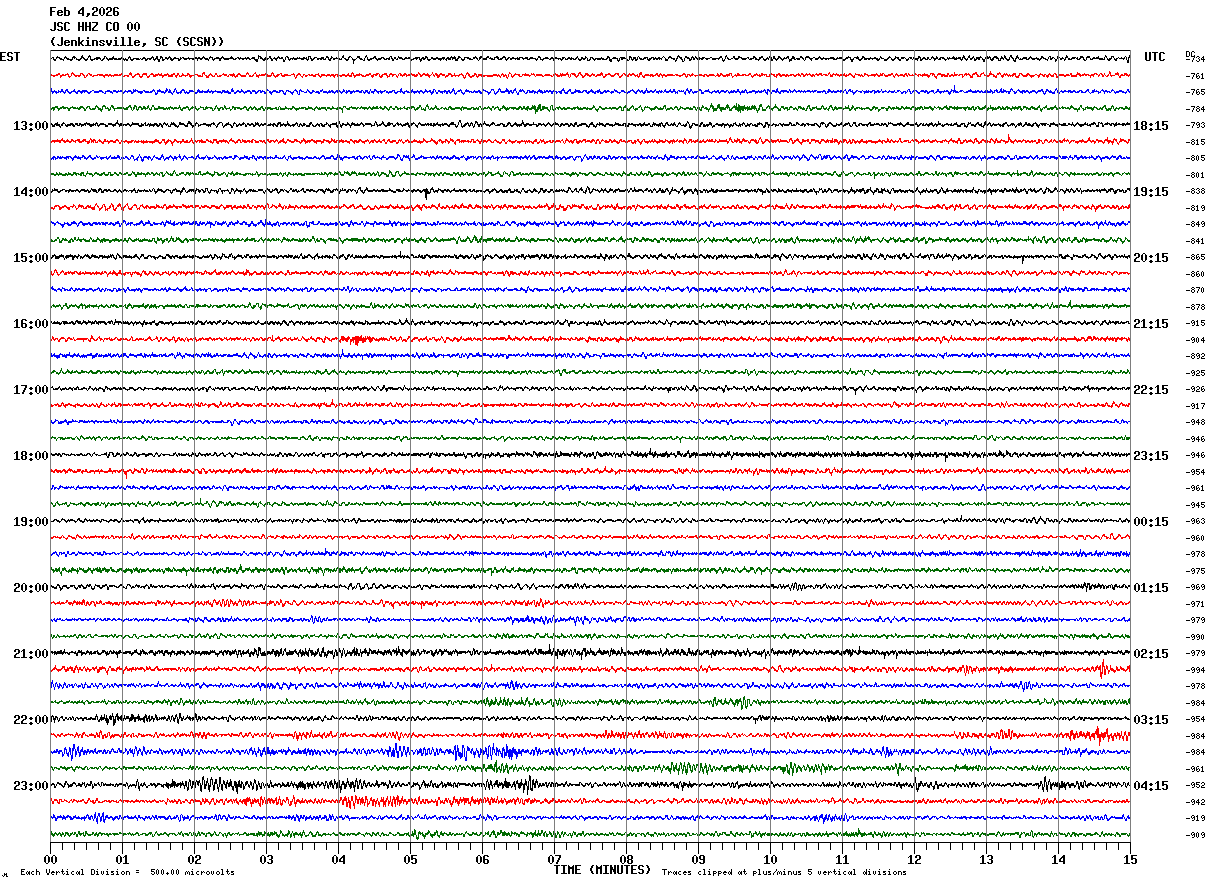
Task: Select the EST timezone label
Action: click(10, 57)
